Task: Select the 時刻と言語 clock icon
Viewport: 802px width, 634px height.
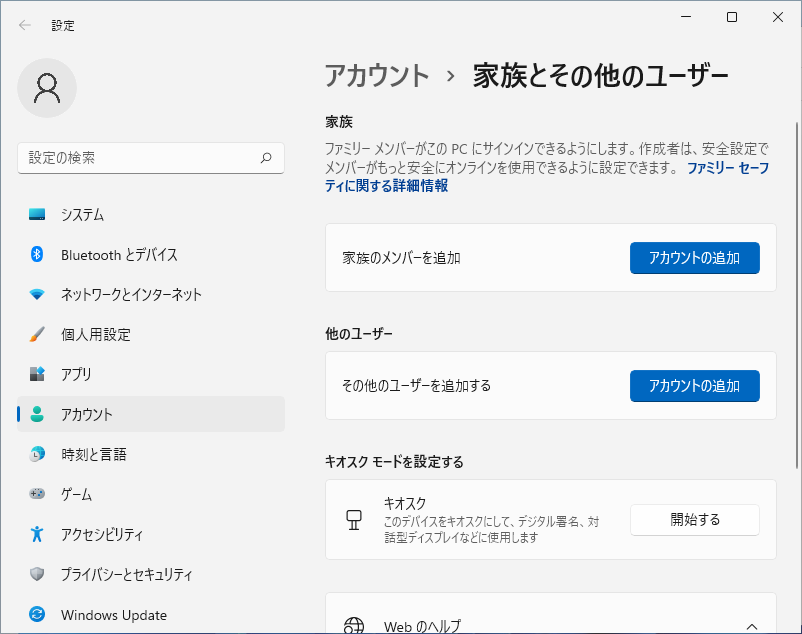Action: click(37, 454)
